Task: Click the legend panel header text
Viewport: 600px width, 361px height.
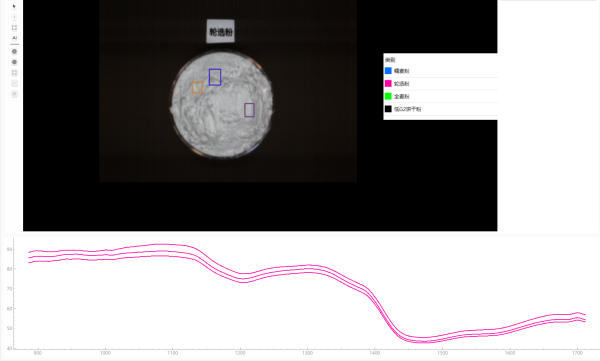Action: (390, 60)
